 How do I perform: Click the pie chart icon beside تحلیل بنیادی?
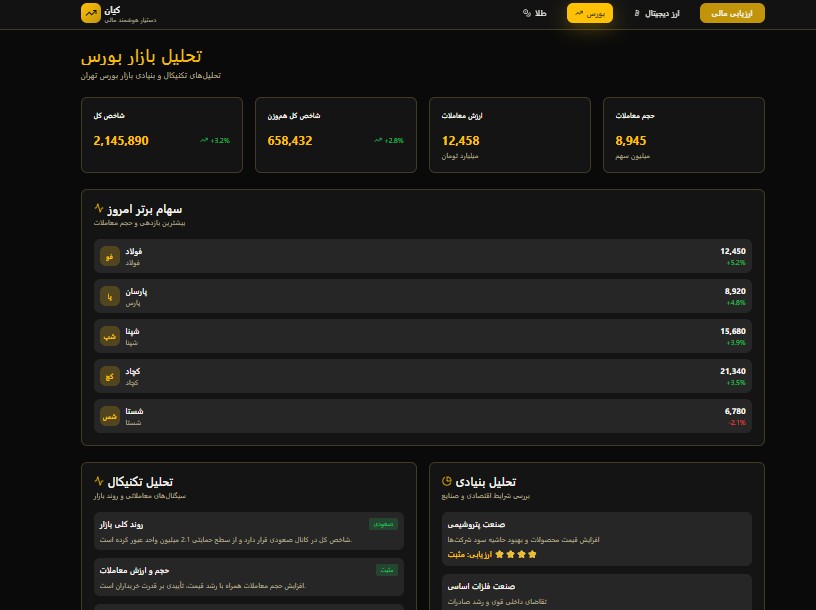[x=446, y=481]
